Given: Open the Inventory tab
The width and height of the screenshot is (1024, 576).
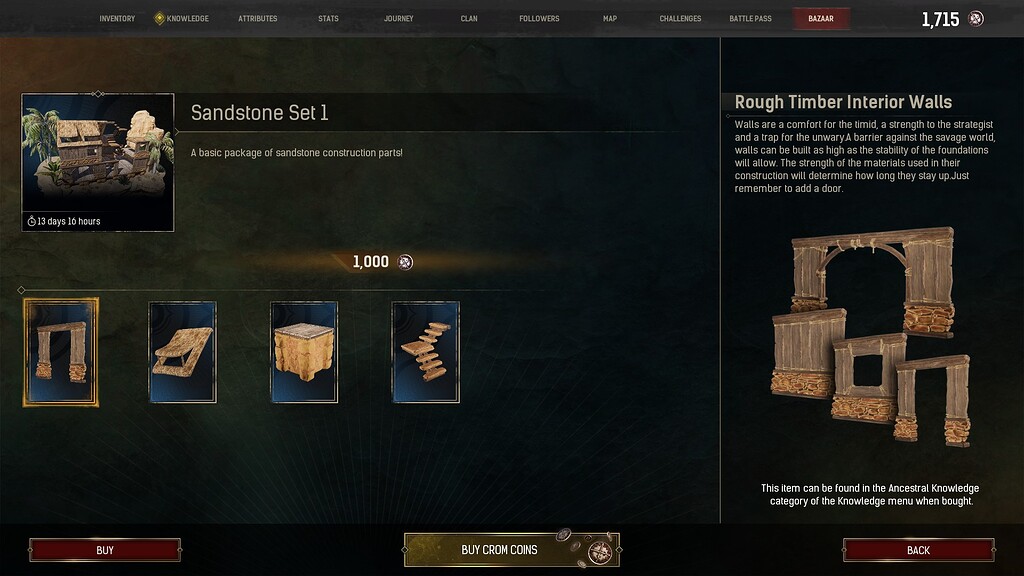Looking at the screenshot, I should click(117, 18).
